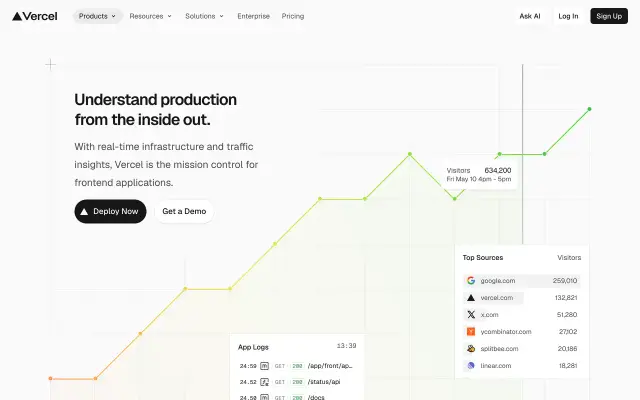
Task: Click the Top Sources heading
Action: [483, 258]
